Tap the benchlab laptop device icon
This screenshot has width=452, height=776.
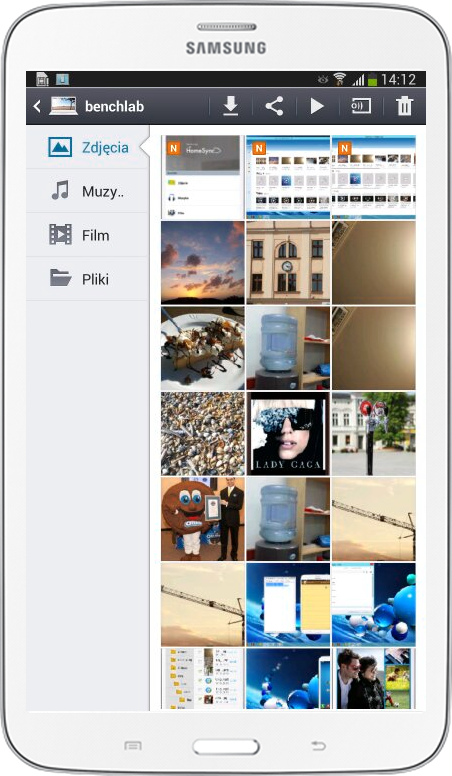[x=63, y=106]
